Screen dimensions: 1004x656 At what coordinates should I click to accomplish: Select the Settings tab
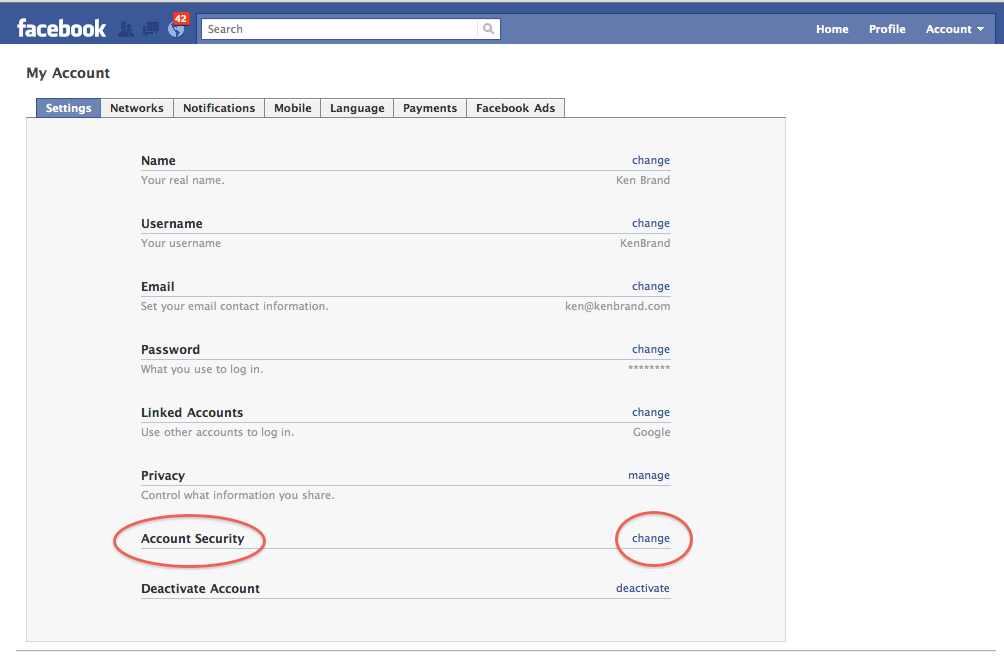69,108
